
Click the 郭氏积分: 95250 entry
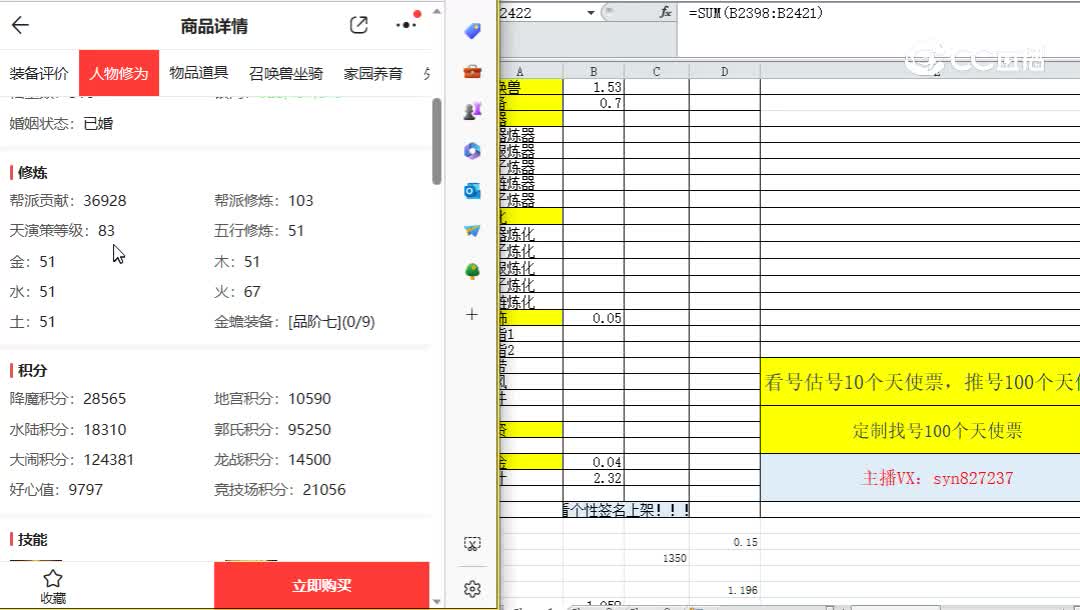coord(273,430)
